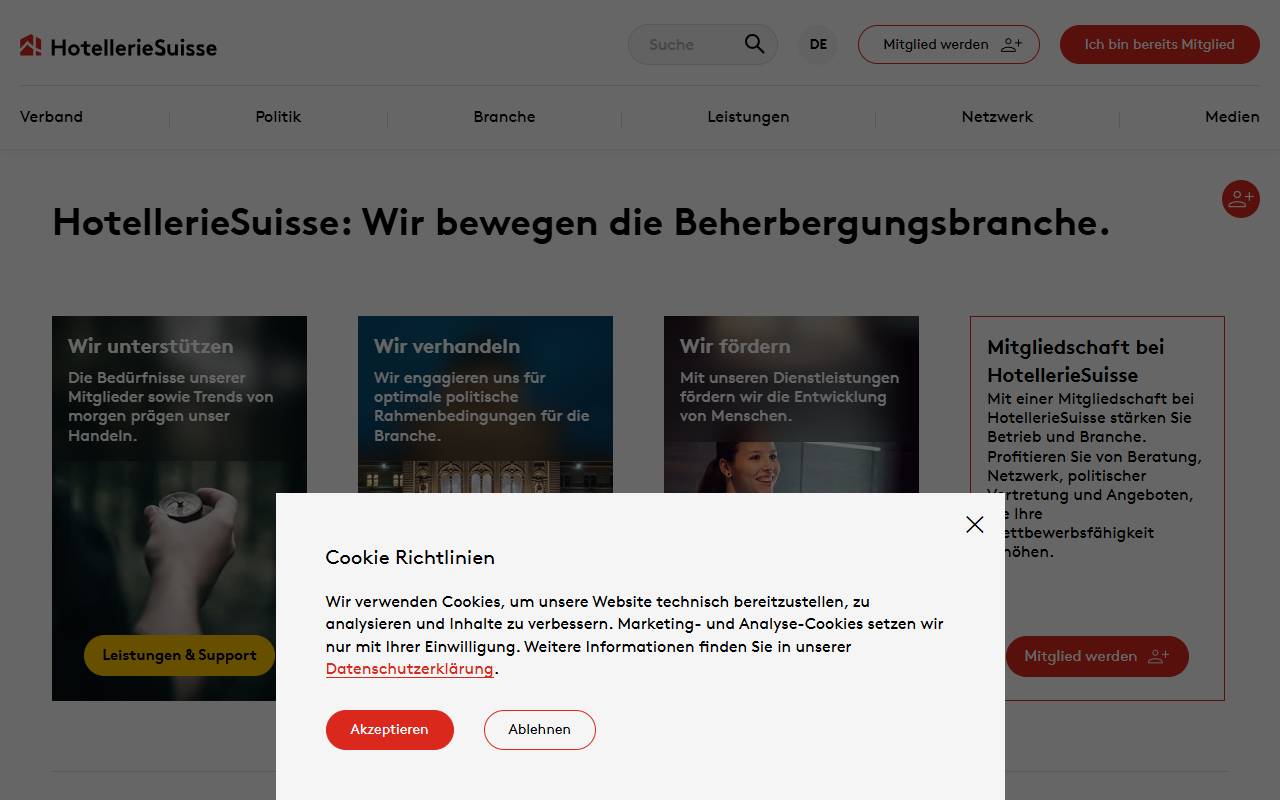Click Ich bin bereits Mitglied button
Image resolution: width=1280 pixels, height=800 pixels.
pyautogui.click(x=1159, y=44)
